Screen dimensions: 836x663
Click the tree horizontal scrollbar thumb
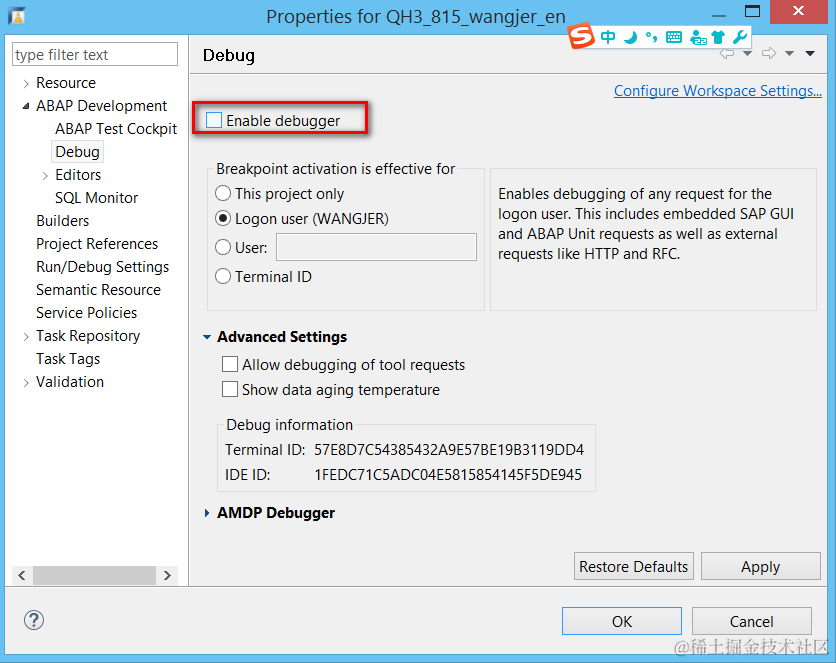point(94,576)
